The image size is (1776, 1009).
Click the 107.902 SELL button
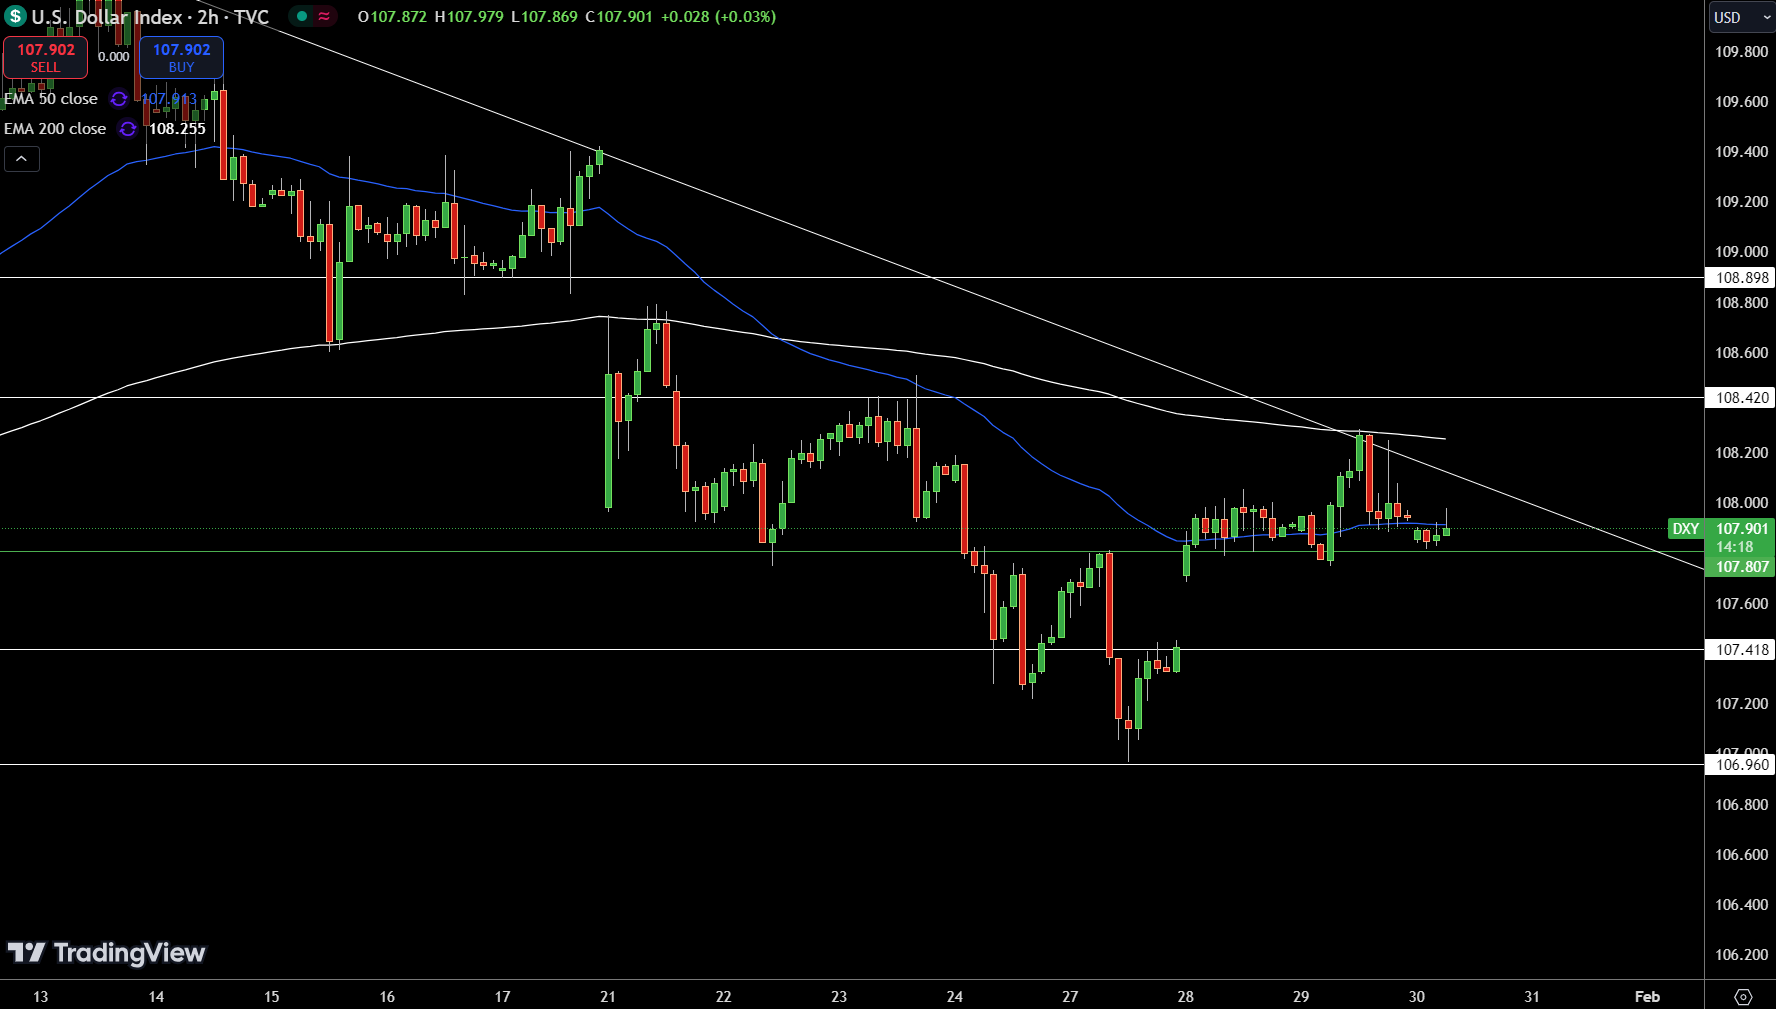(x=45, y=57)
